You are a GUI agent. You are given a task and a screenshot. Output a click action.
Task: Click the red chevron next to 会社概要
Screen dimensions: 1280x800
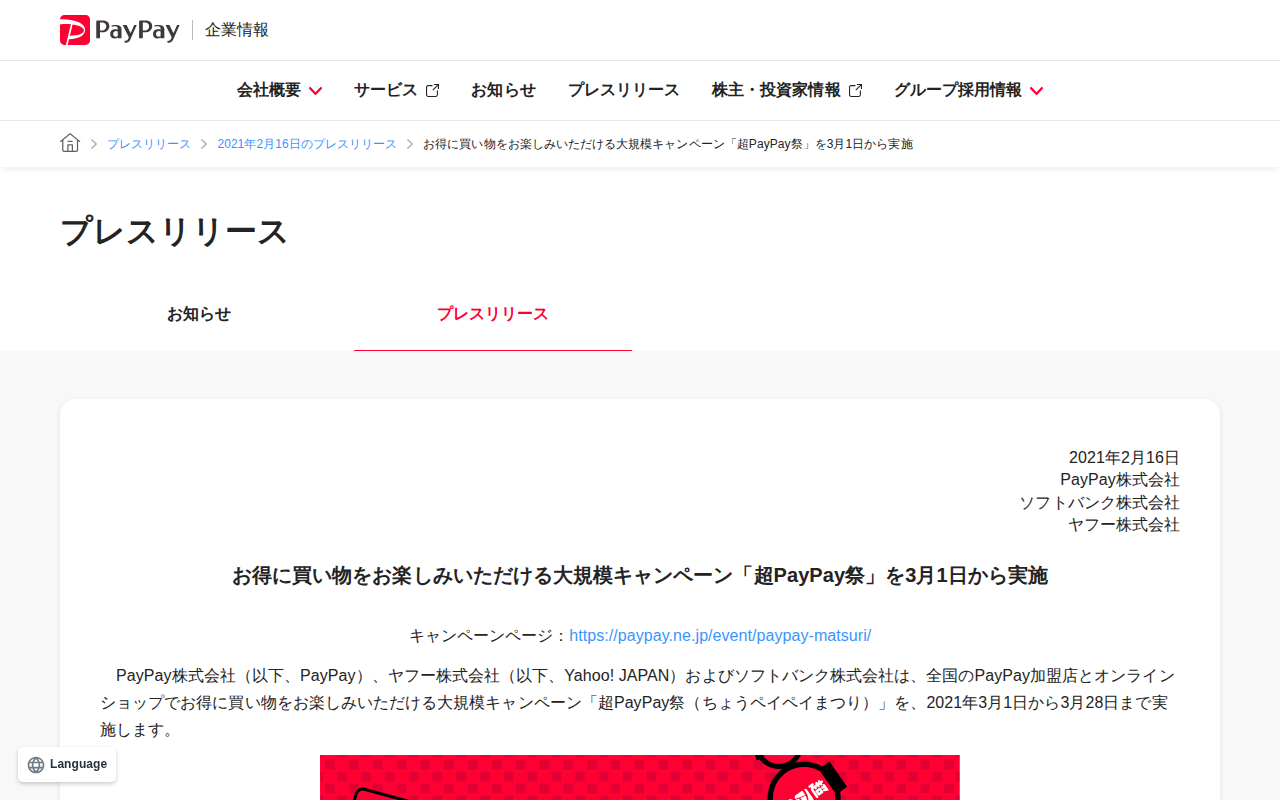(x=315, y=91)
